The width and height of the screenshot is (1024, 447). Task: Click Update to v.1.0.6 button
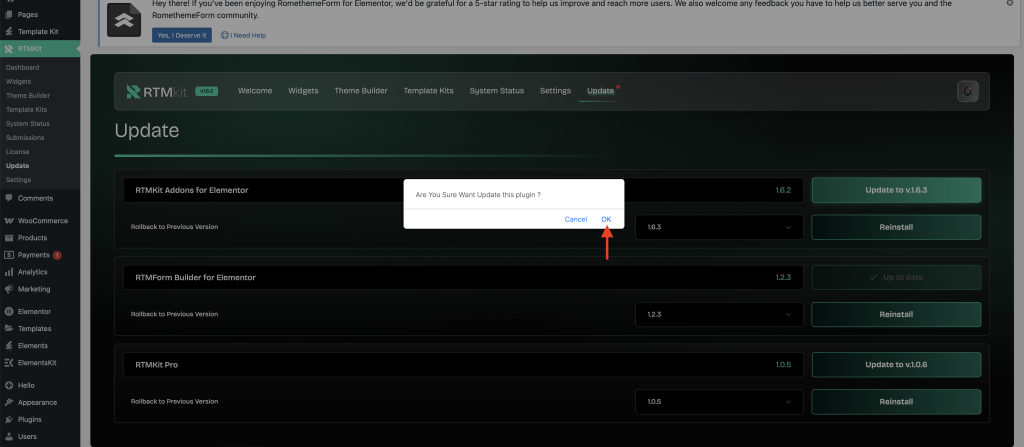896,365
